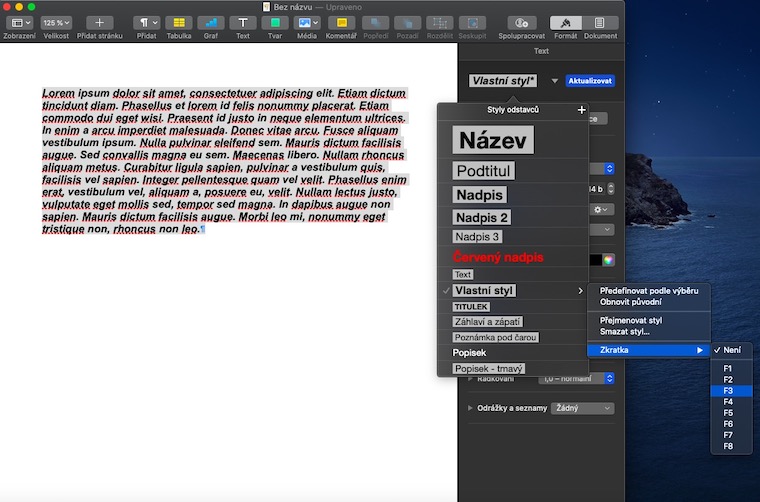This screenshot has height=502, width=760.
Task: Apply the Záhlaví a zápatí style
Action: point(487,322)
